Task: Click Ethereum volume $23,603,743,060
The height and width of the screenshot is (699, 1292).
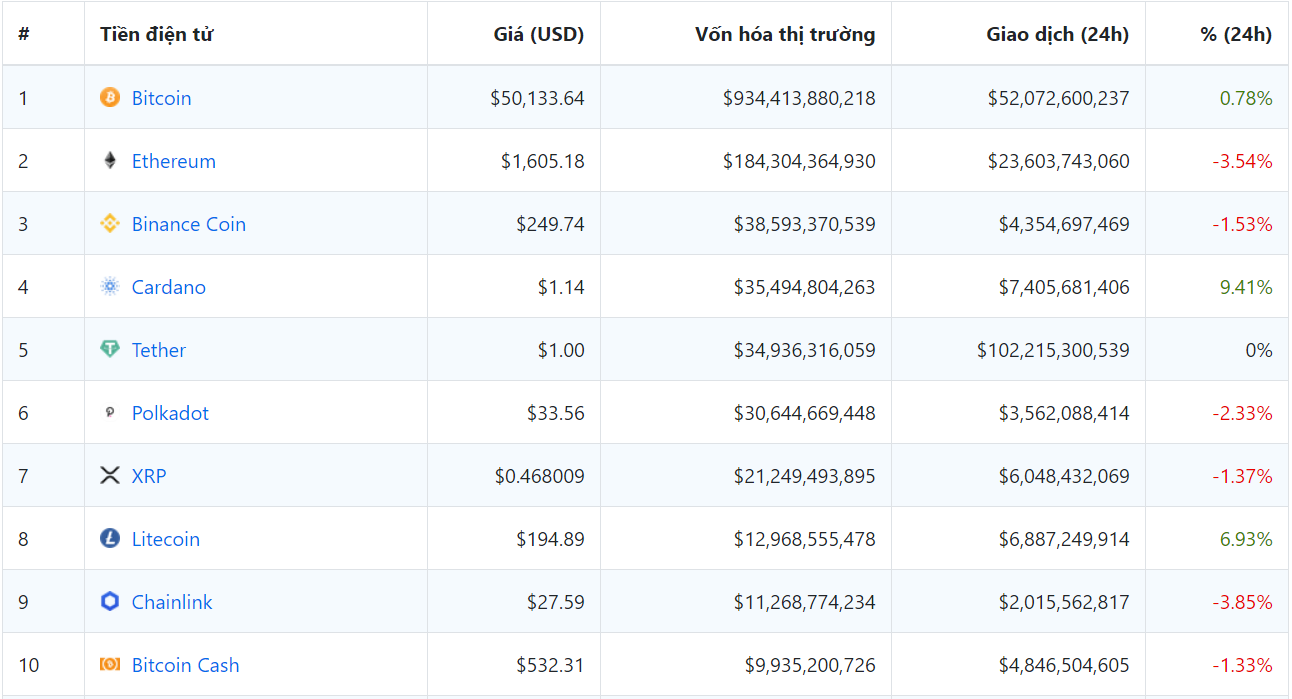Action: click(1059, 161)
